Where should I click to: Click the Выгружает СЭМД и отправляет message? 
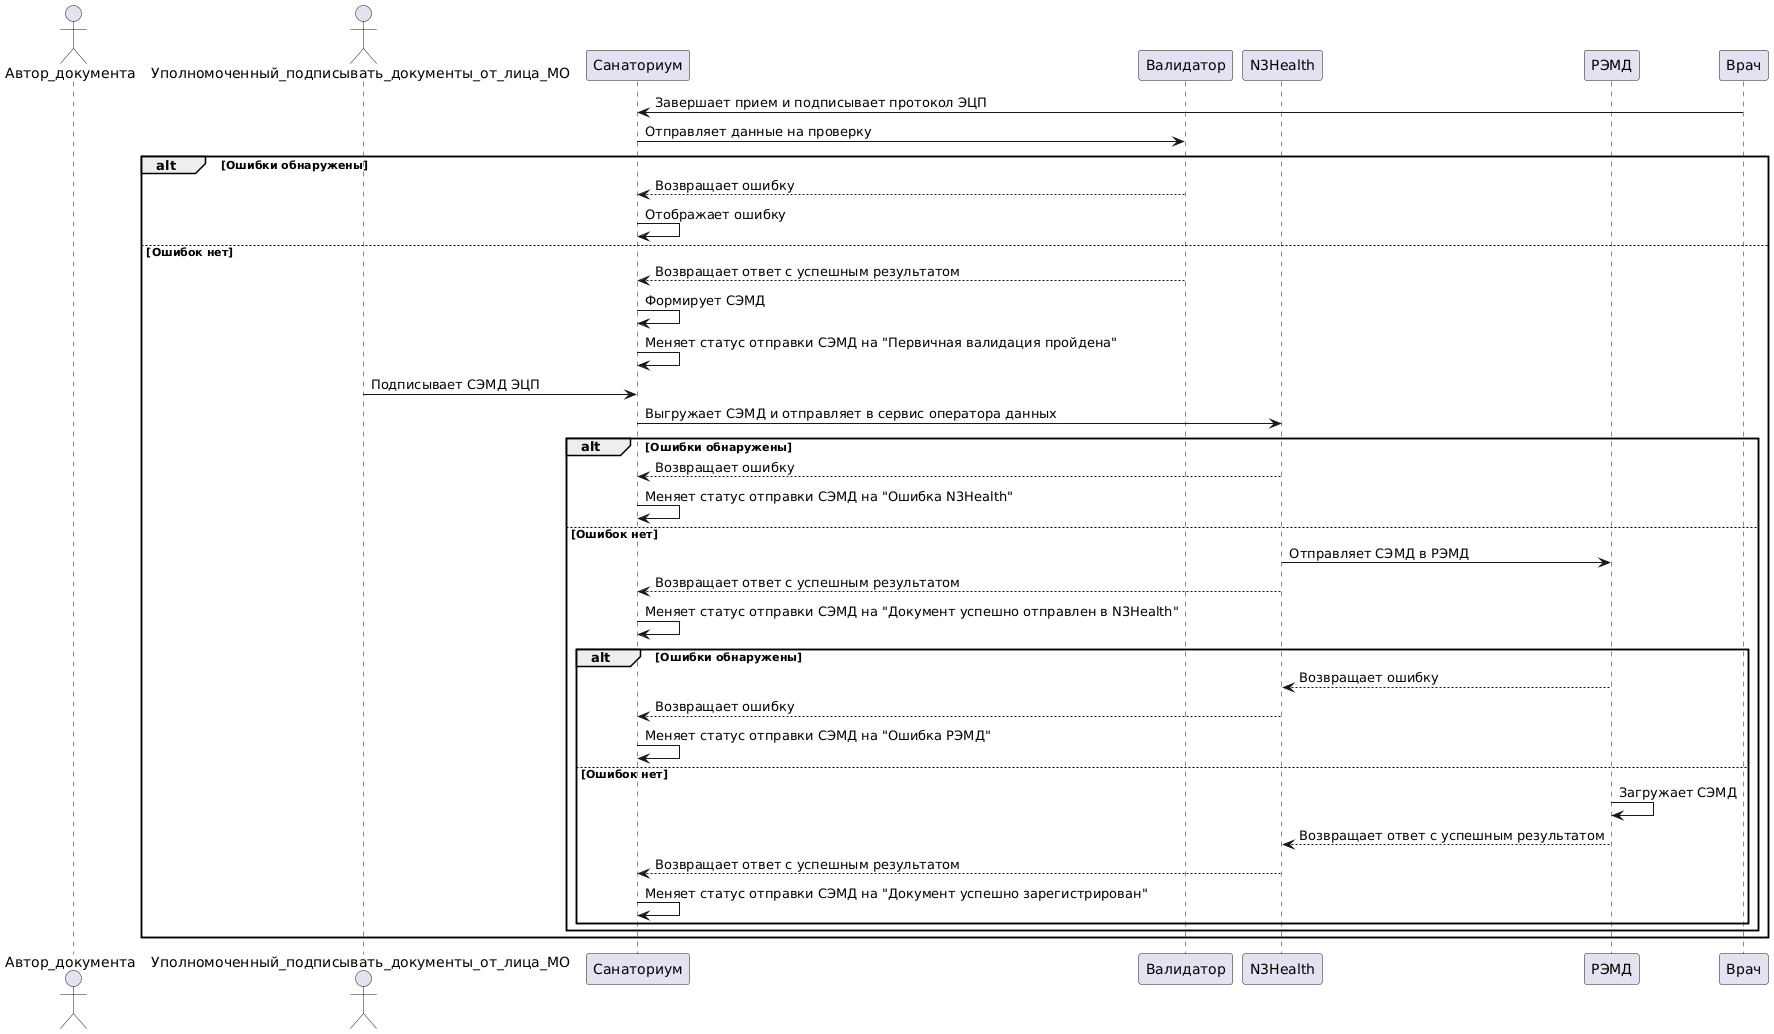850,414
